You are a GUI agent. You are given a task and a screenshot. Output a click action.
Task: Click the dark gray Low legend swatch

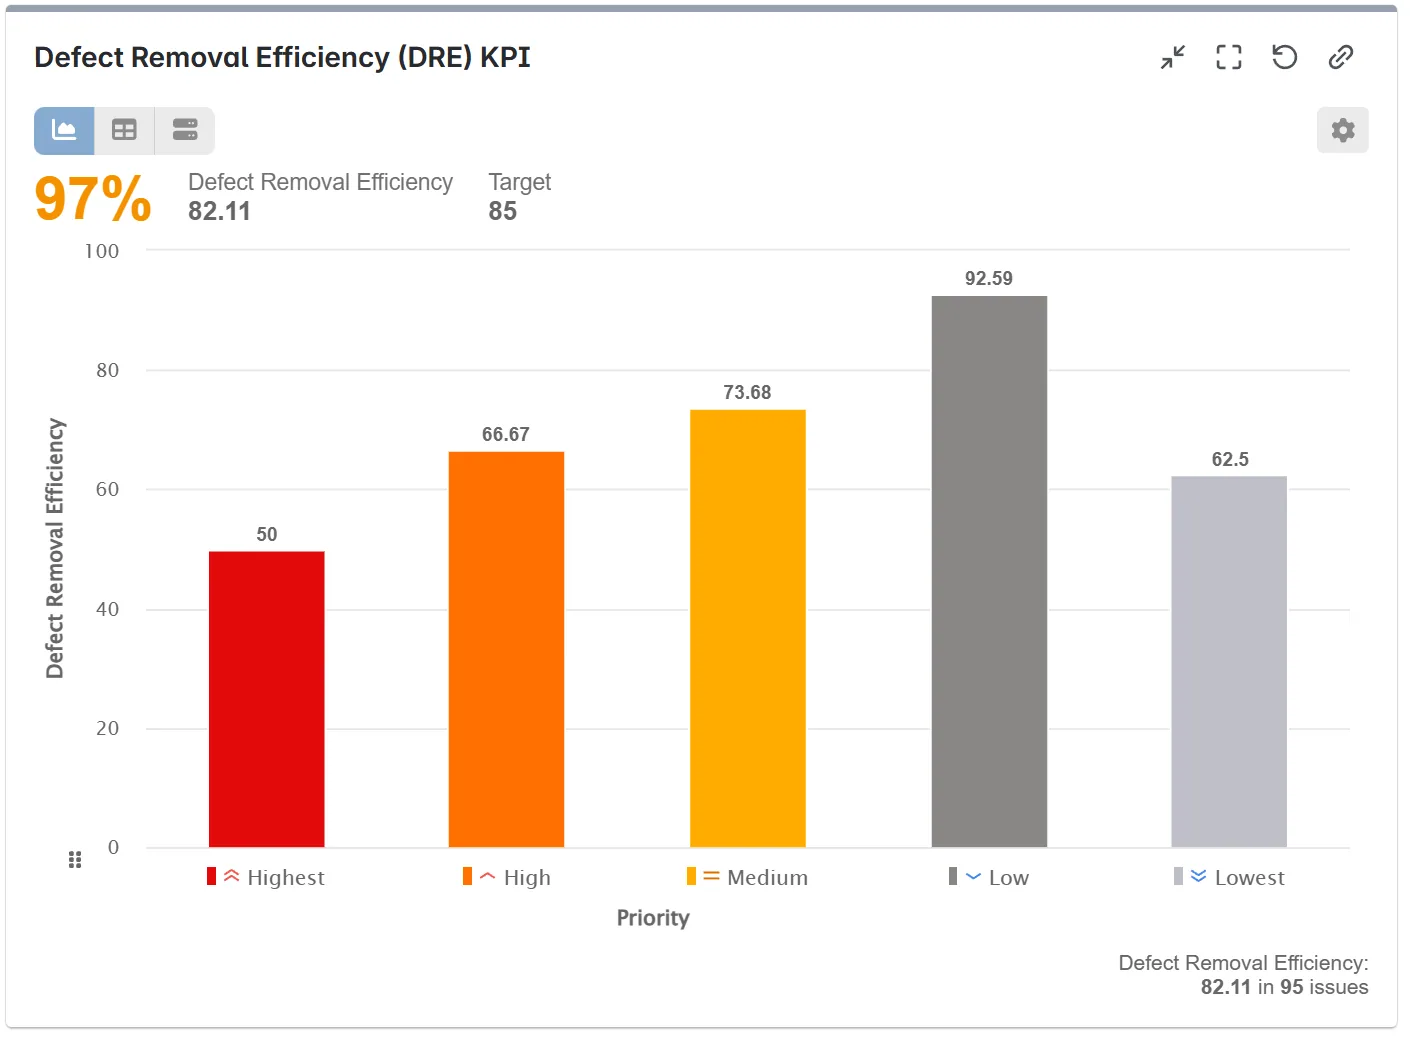point(953,876)
